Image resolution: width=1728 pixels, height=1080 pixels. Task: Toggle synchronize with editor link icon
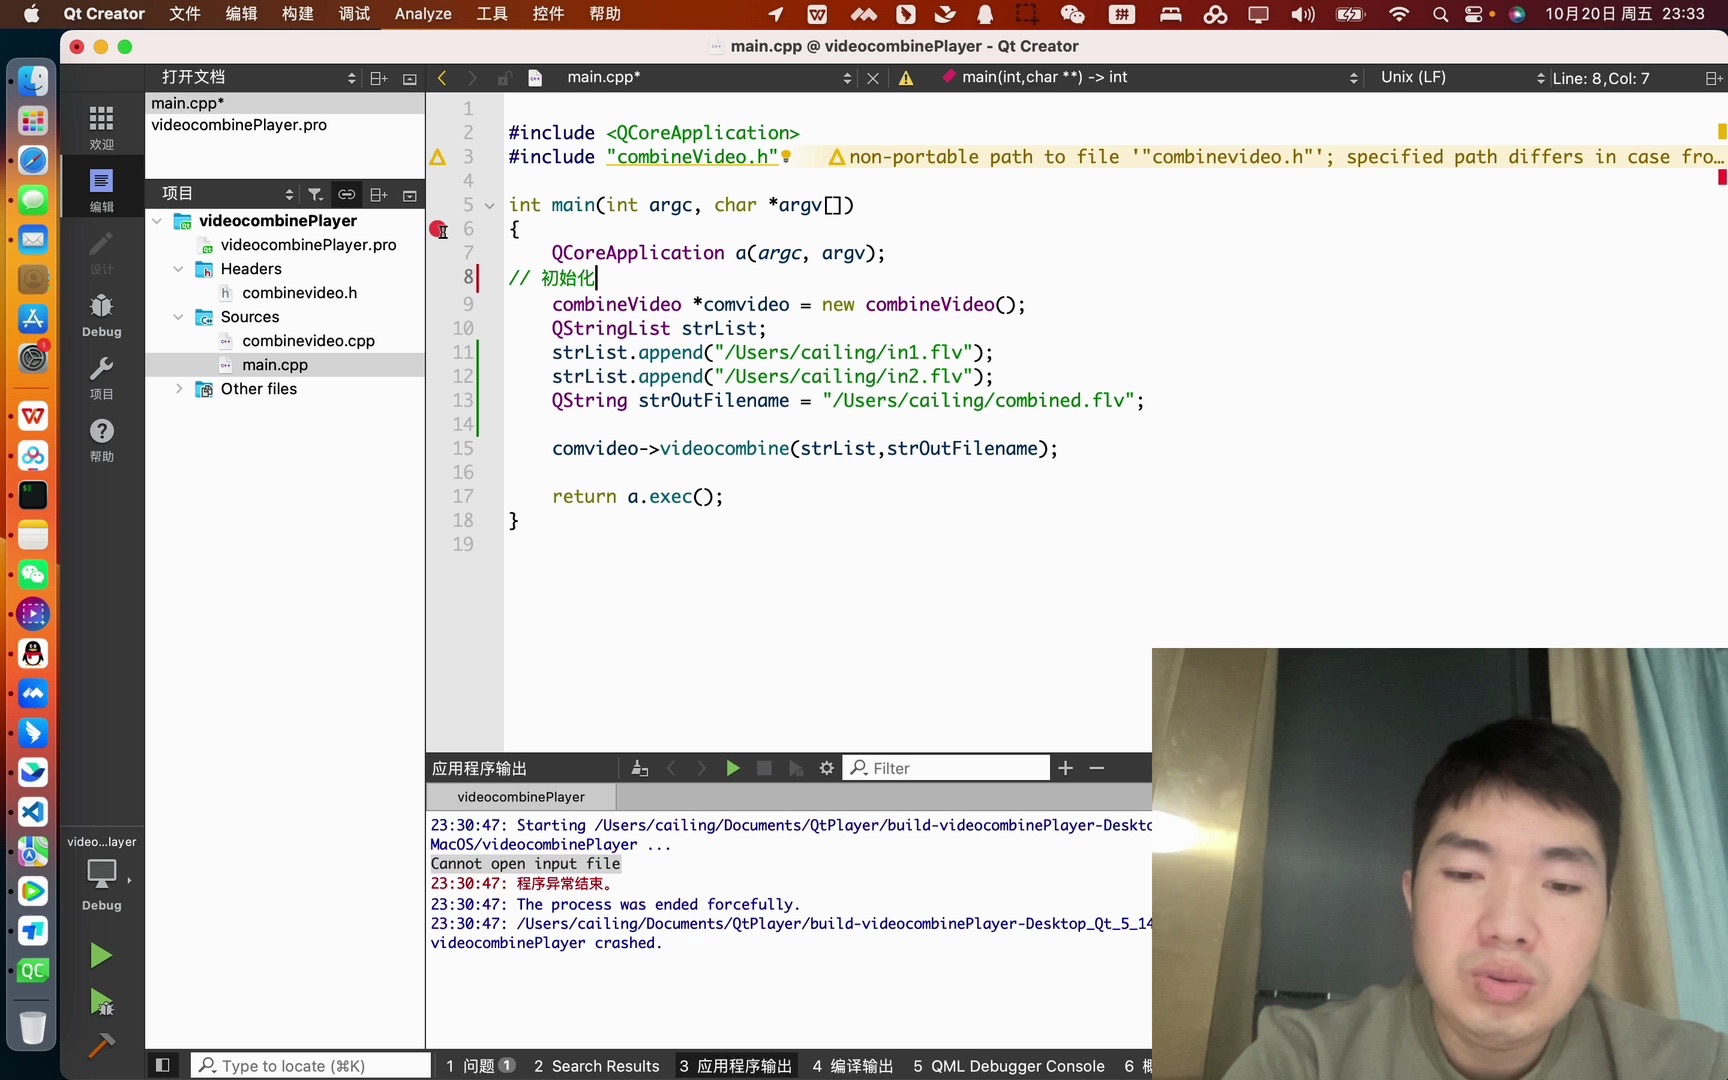tap(346, 194)
